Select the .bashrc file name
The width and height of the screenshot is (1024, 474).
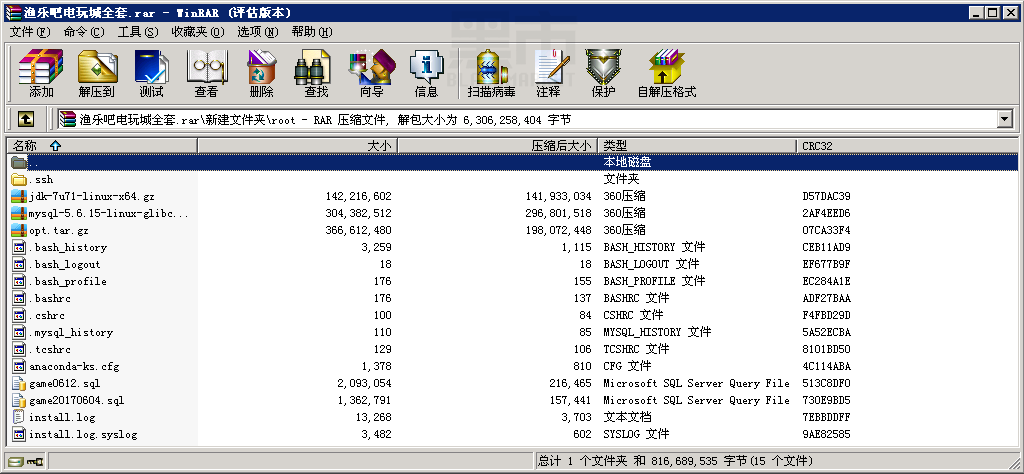point(50,298)
